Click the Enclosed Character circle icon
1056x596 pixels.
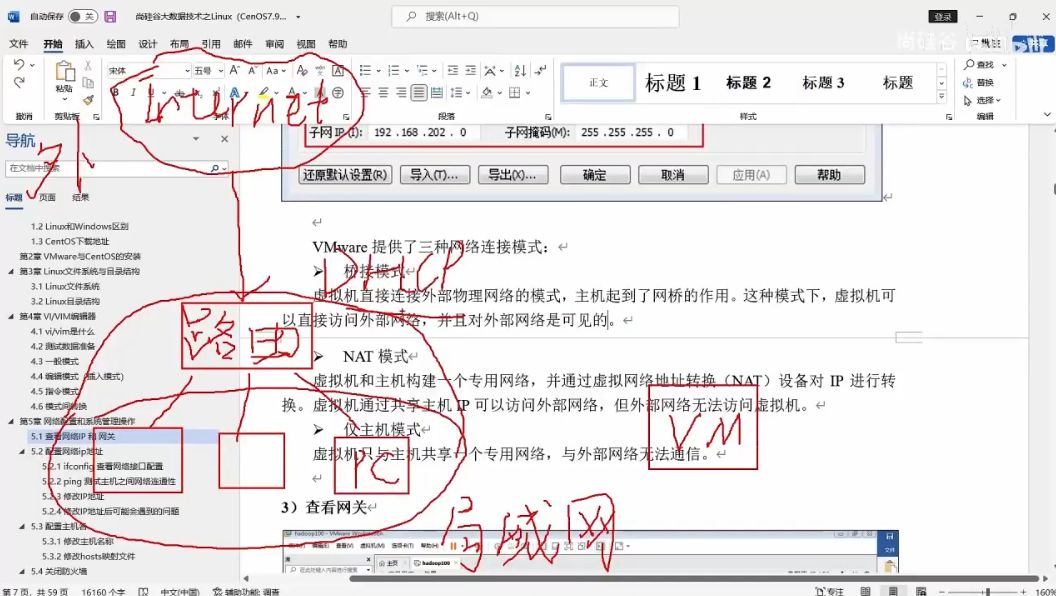[338, 92]
